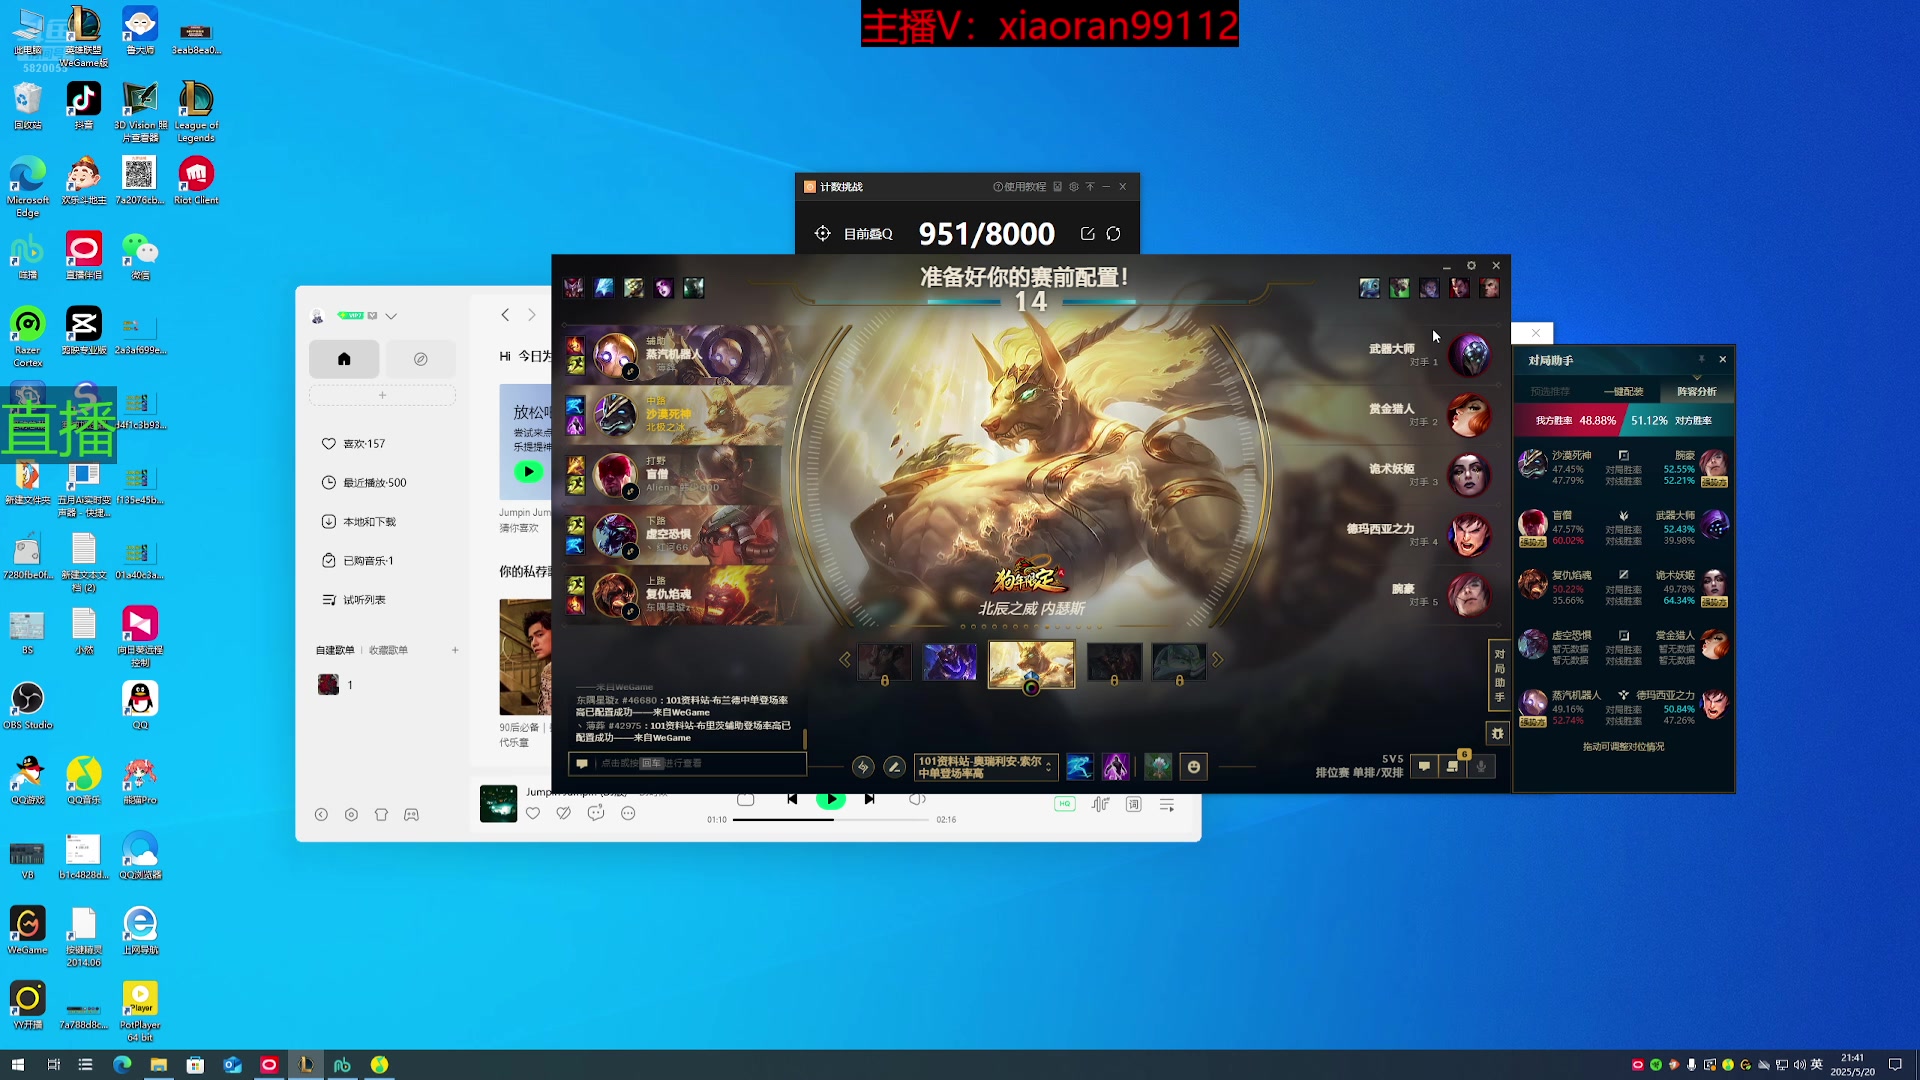Screen dimensions: 1920x1080
Task: Open the counter window settings gear
Action: pyautogui.click(x=1074, y=187)
